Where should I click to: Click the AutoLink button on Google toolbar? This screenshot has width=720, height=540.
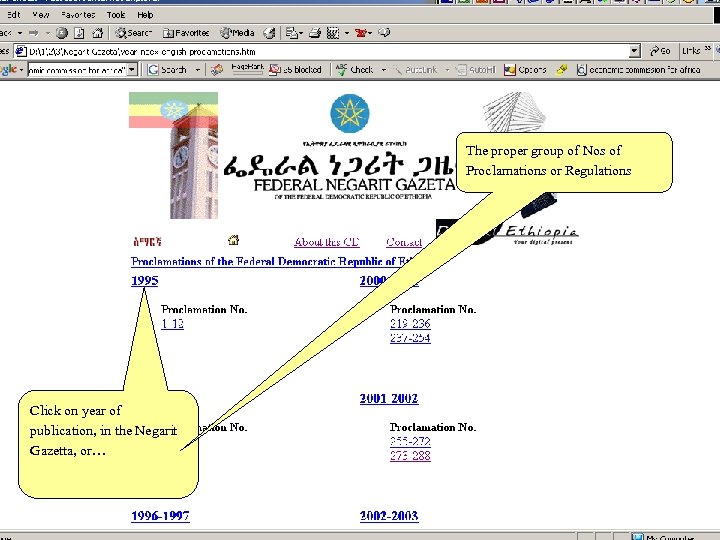tap(416, 70)
